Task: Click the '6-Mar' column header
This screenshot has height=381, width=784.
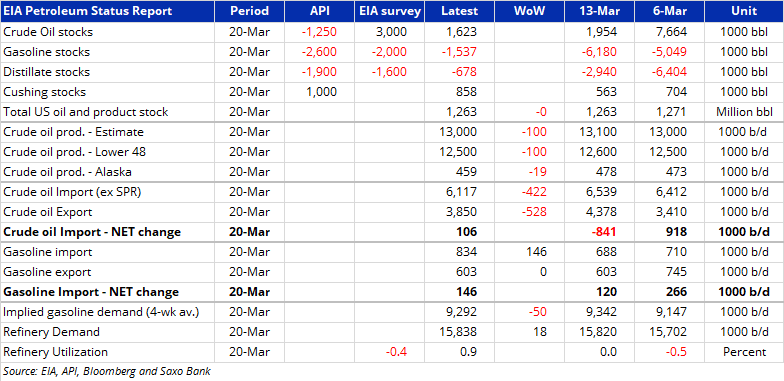Action: tap(670, 11)
